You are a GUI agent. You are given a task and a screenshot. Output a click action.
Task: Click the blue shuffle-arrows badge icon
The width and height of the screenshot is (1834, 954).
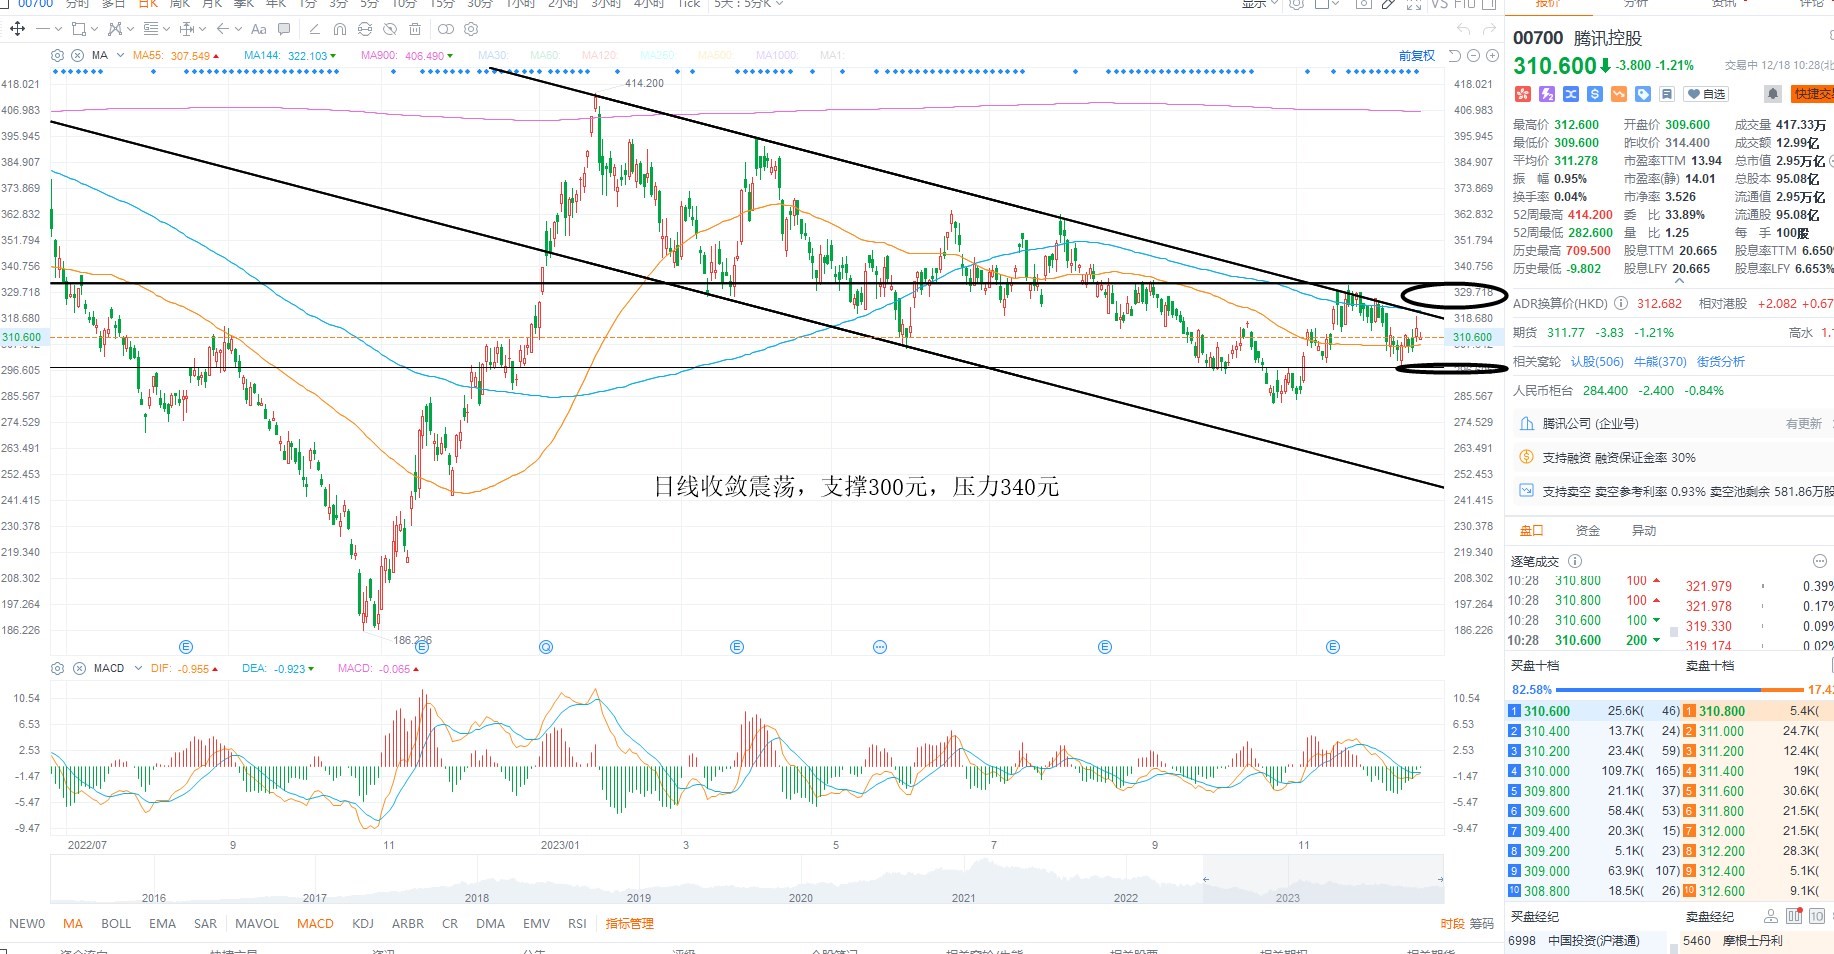pyautogui.click(x=1571, y=94)
